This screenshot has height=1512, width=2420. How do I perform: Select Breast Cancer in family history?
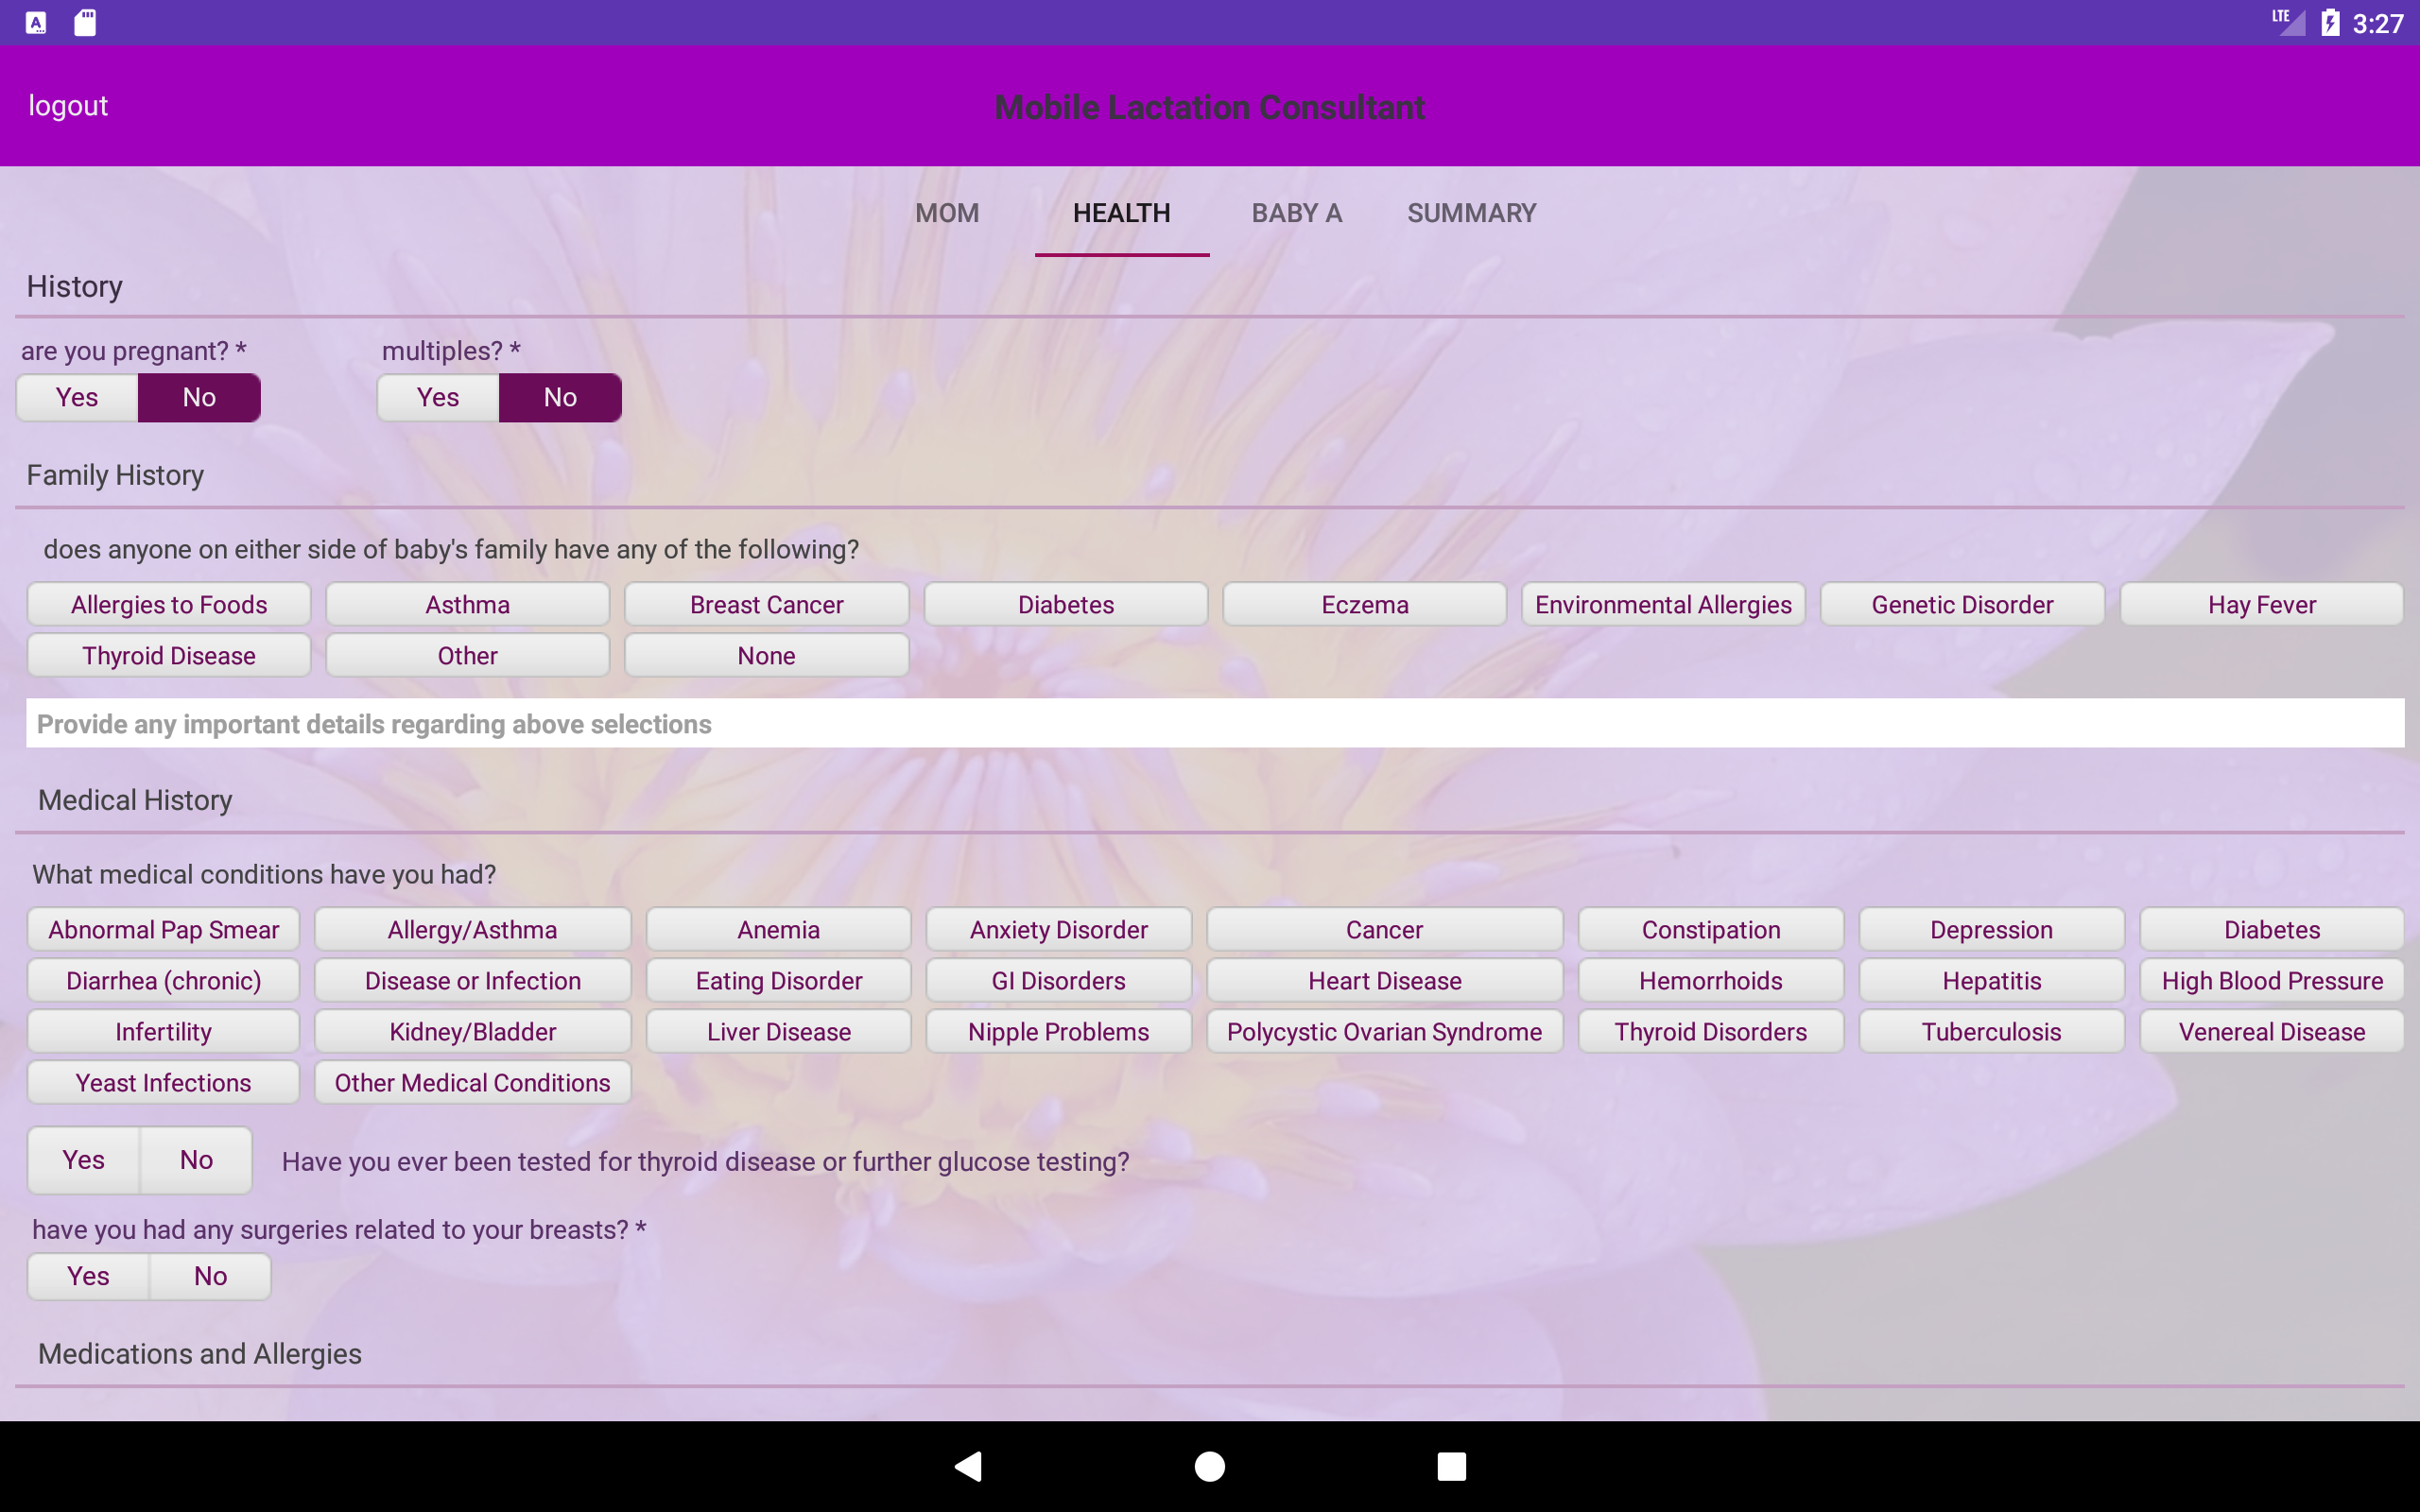point(767,604)
